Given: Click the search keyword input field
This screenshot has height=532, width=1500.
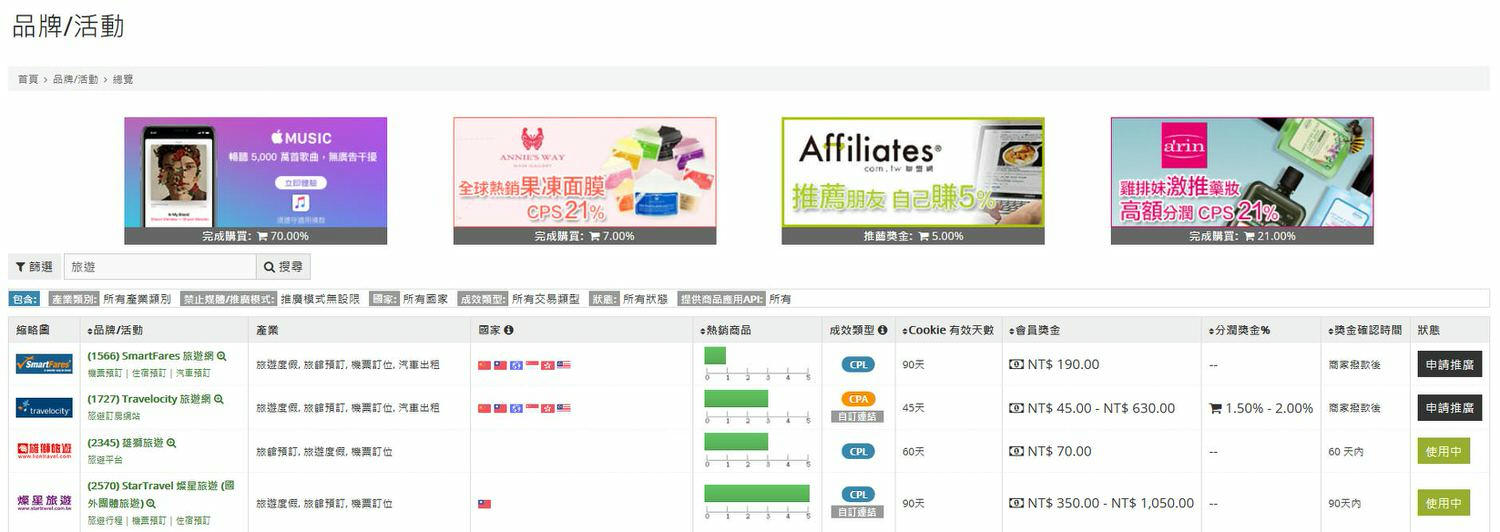Looking at the screenshot, I should click(160, 267).
